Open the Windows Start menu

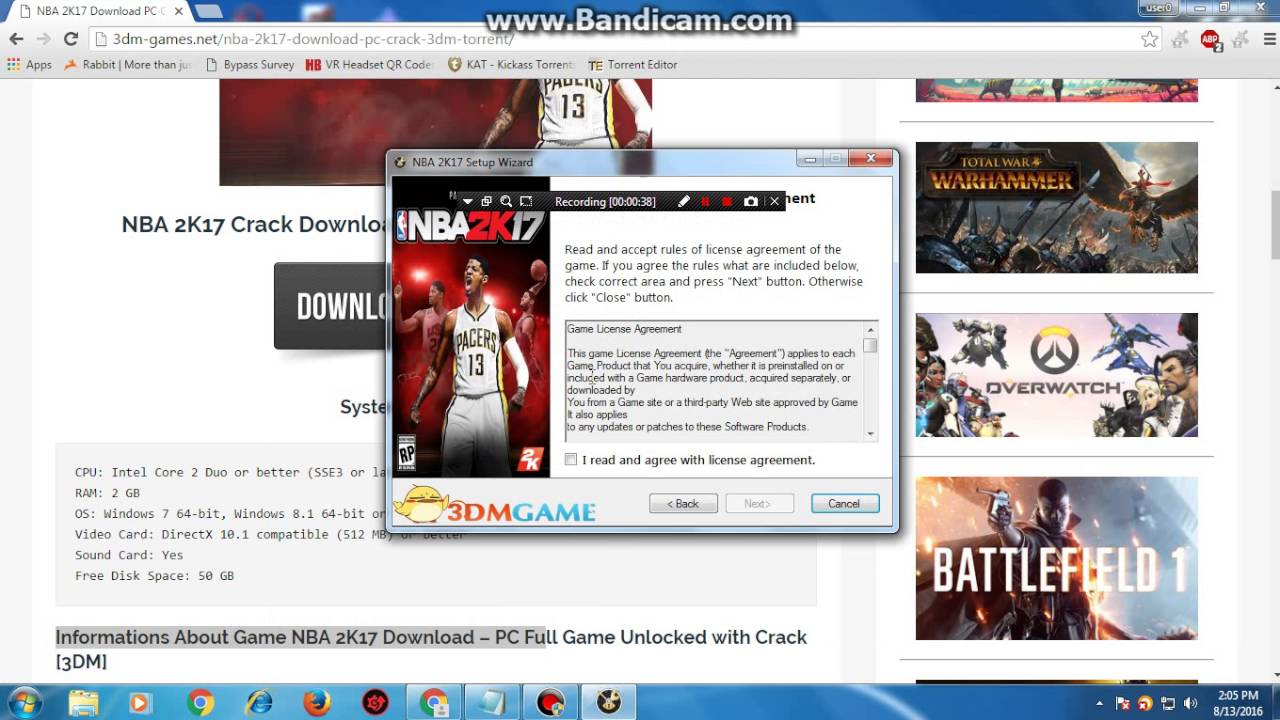24,703
